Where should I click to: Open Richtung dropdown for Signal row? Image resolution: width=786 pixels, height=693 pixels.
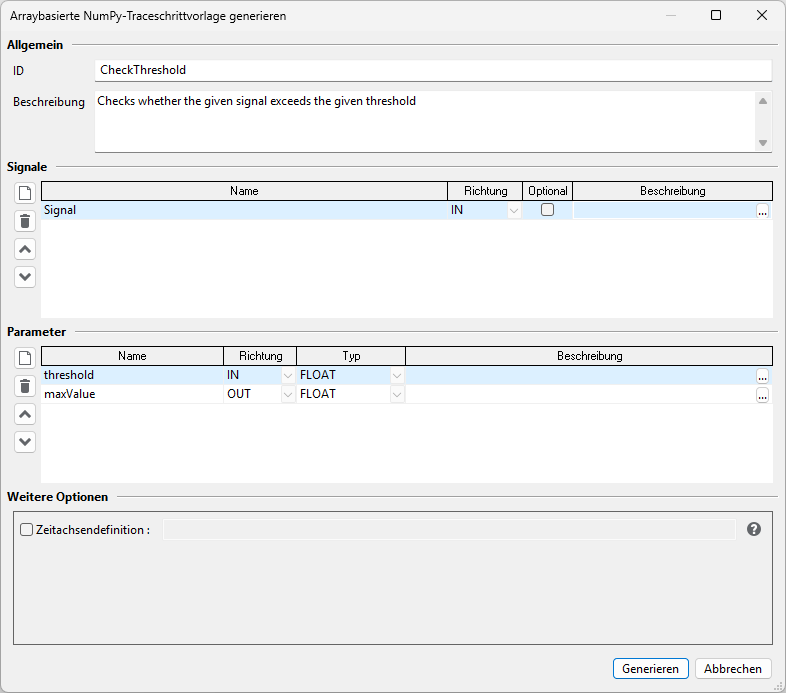[x=514, y=211]
